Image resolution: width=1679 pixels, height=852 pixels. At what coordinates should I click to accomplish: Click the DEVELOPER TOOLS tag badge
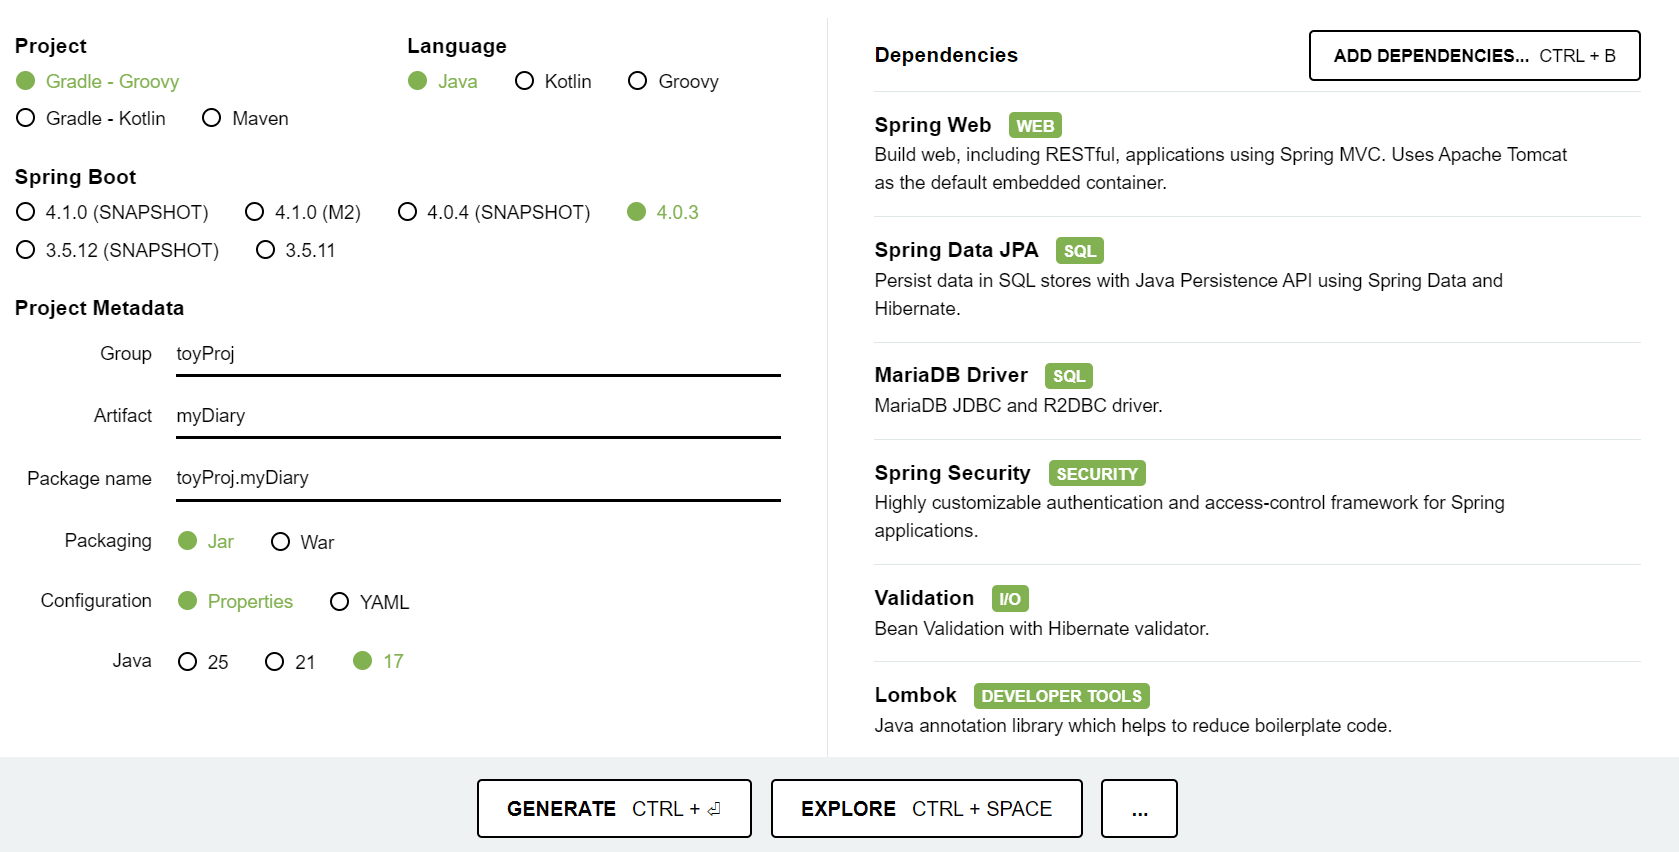[x=1062, y=696]
